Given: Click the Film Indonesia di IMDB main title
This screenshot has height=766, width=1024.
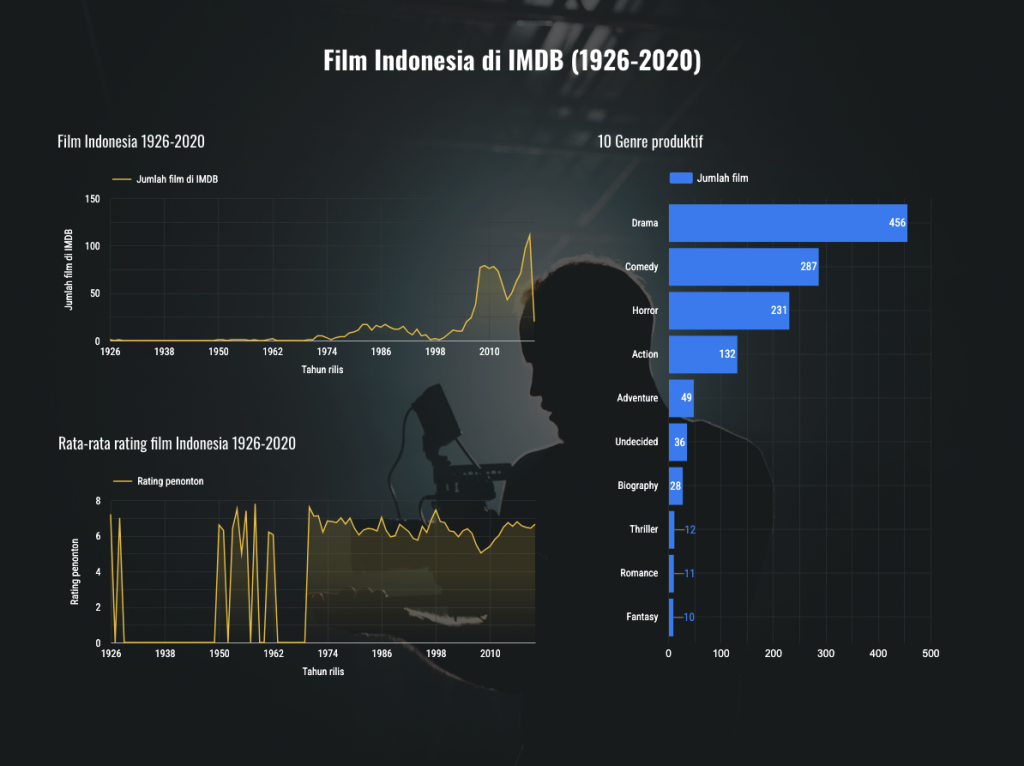Looking at the screenshot, I should pos(512,61).
